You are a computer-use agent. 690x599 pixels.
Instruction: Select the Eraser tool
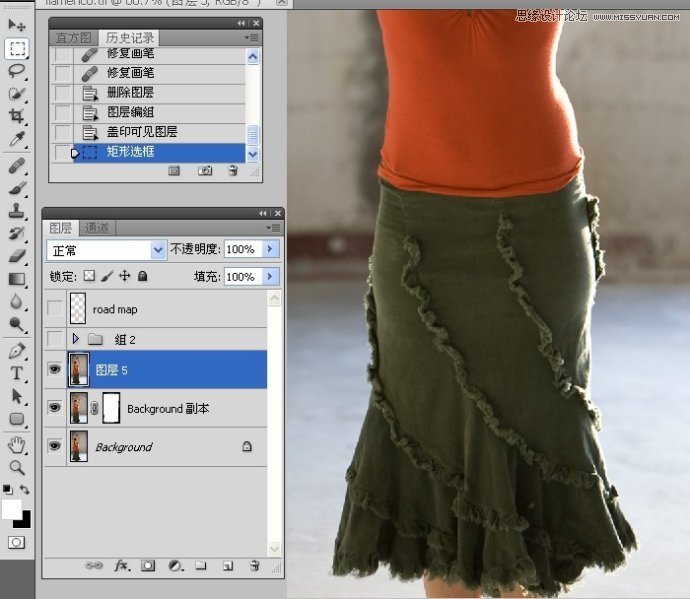pyautogui.click(x=17, y=256)
